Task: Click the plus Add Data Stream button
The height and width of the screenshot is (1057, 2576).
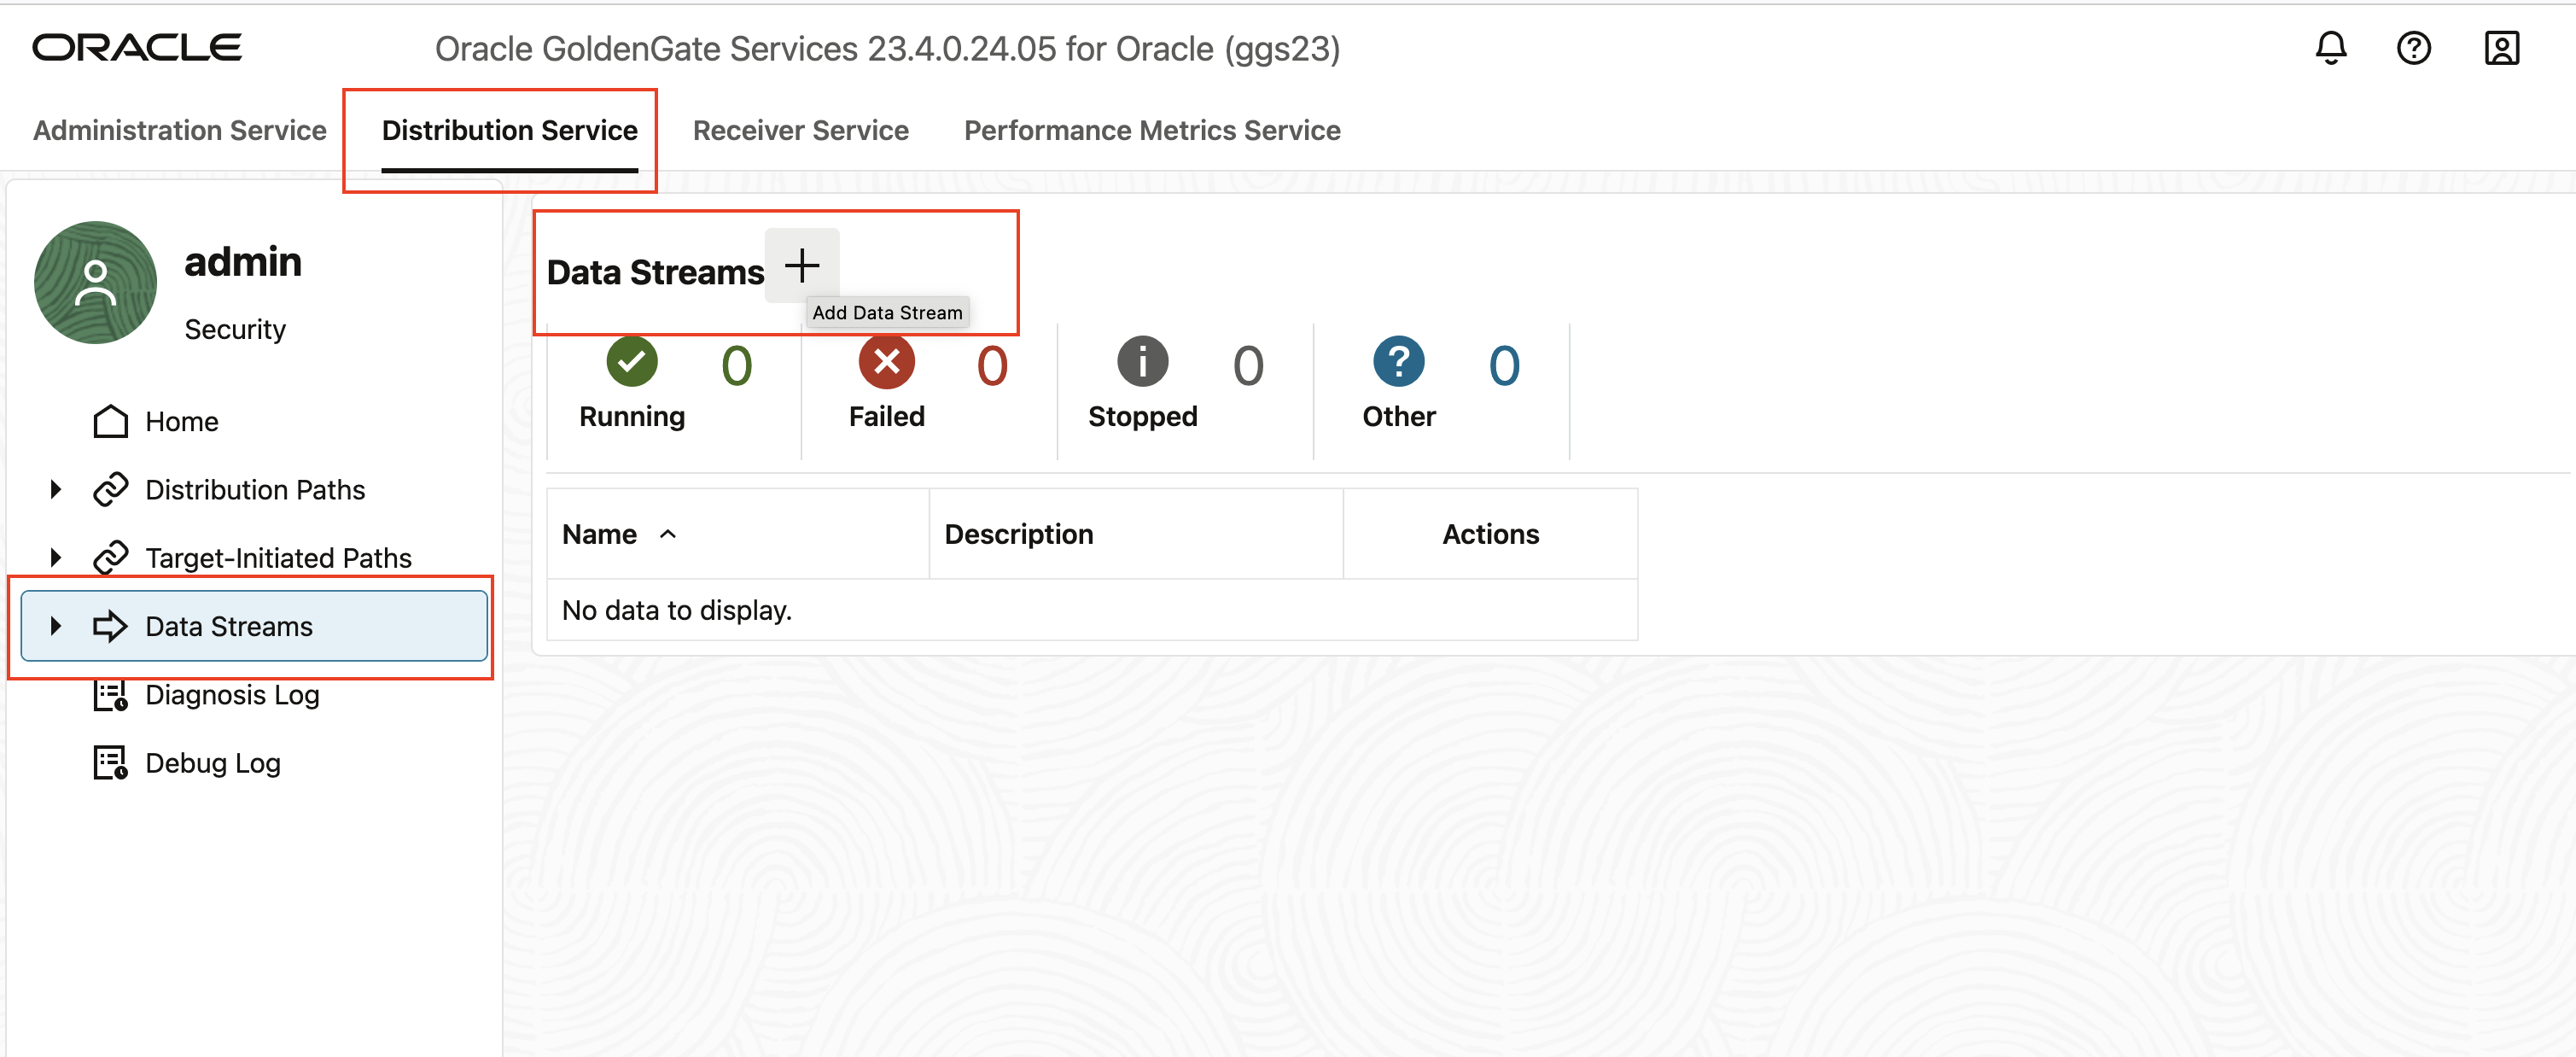Action: pyautogui.click(x=801, y=265)
